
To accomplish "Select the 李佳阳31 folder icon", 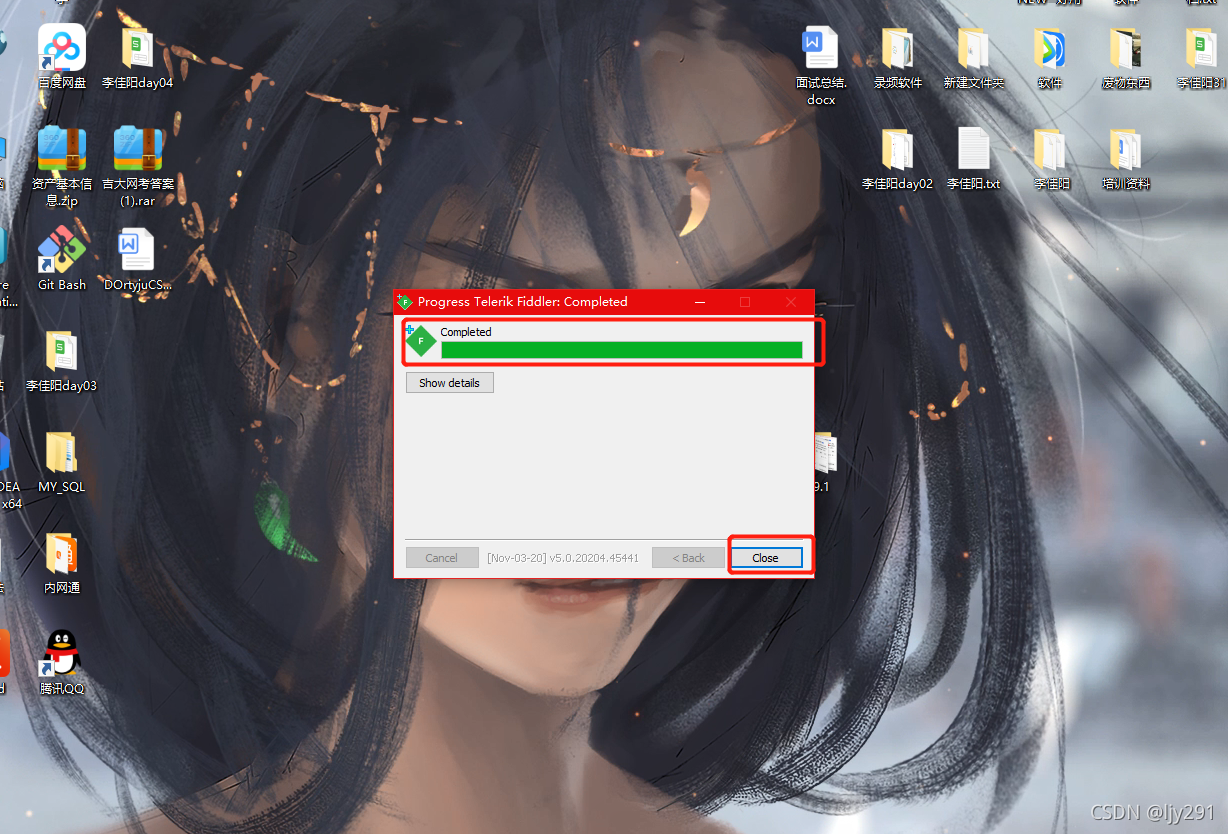I will point(1201,57).
